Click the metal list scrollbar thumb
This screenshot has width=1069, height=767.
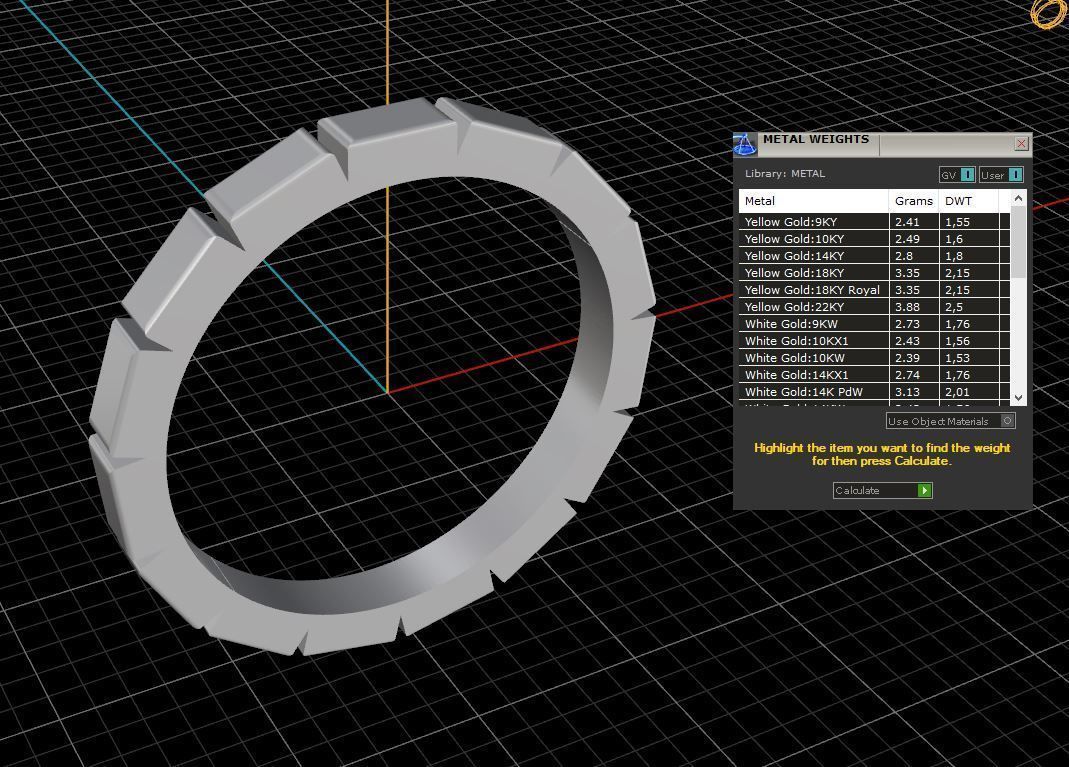[1018, 243]
